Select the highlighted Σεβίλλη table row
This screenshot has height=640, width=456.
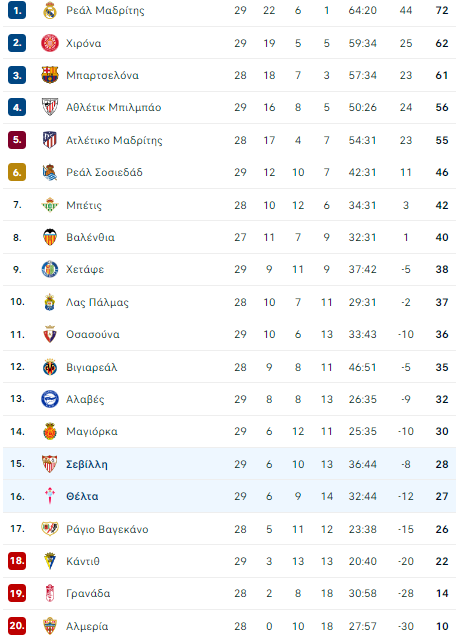(229, 464)
